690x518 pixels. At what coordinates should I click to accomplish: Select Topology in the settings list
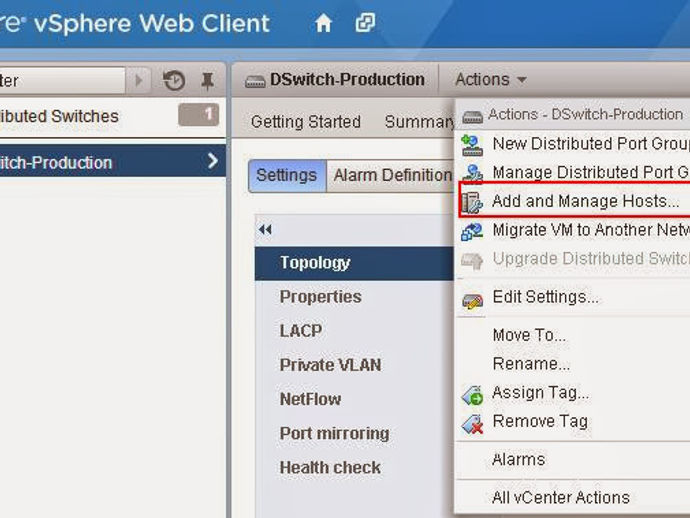click(354, 263)
